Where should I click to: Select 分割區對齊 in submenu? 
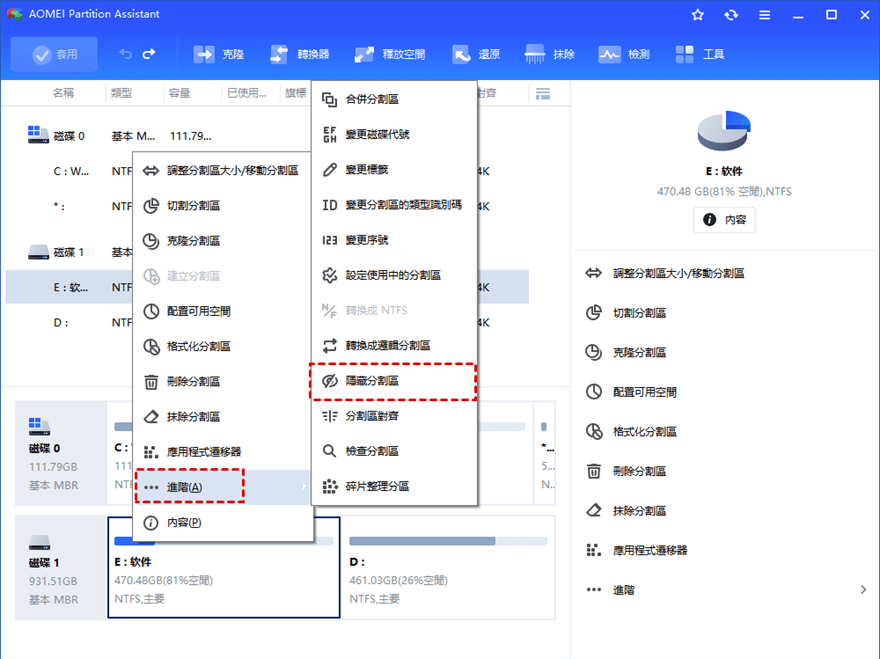pos(394,416)
